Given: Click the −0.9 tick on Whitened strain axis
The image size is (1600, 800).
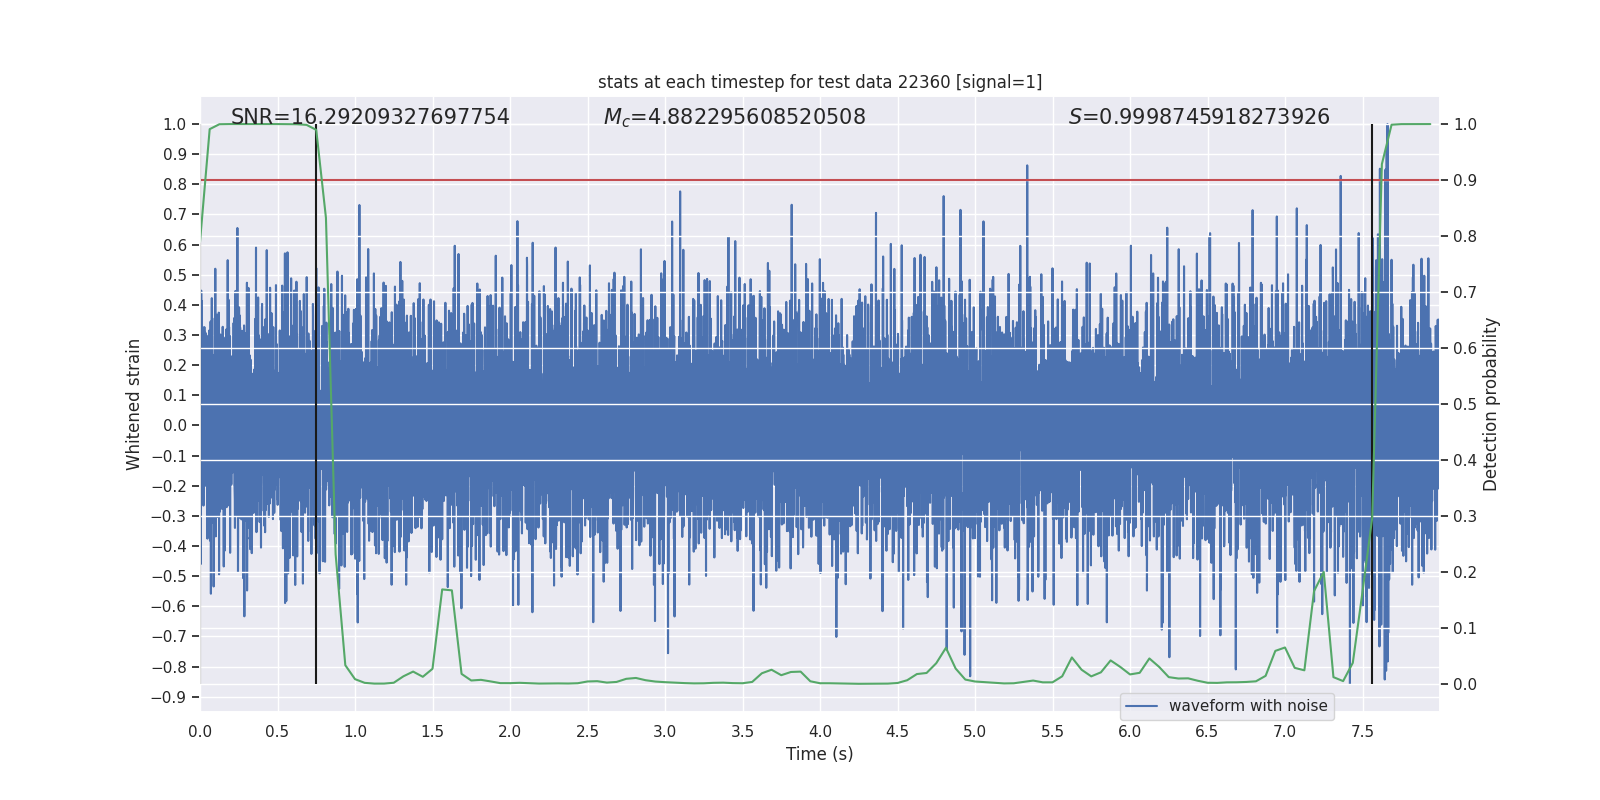Looking at the screenshot, I should tap(169, 697).
